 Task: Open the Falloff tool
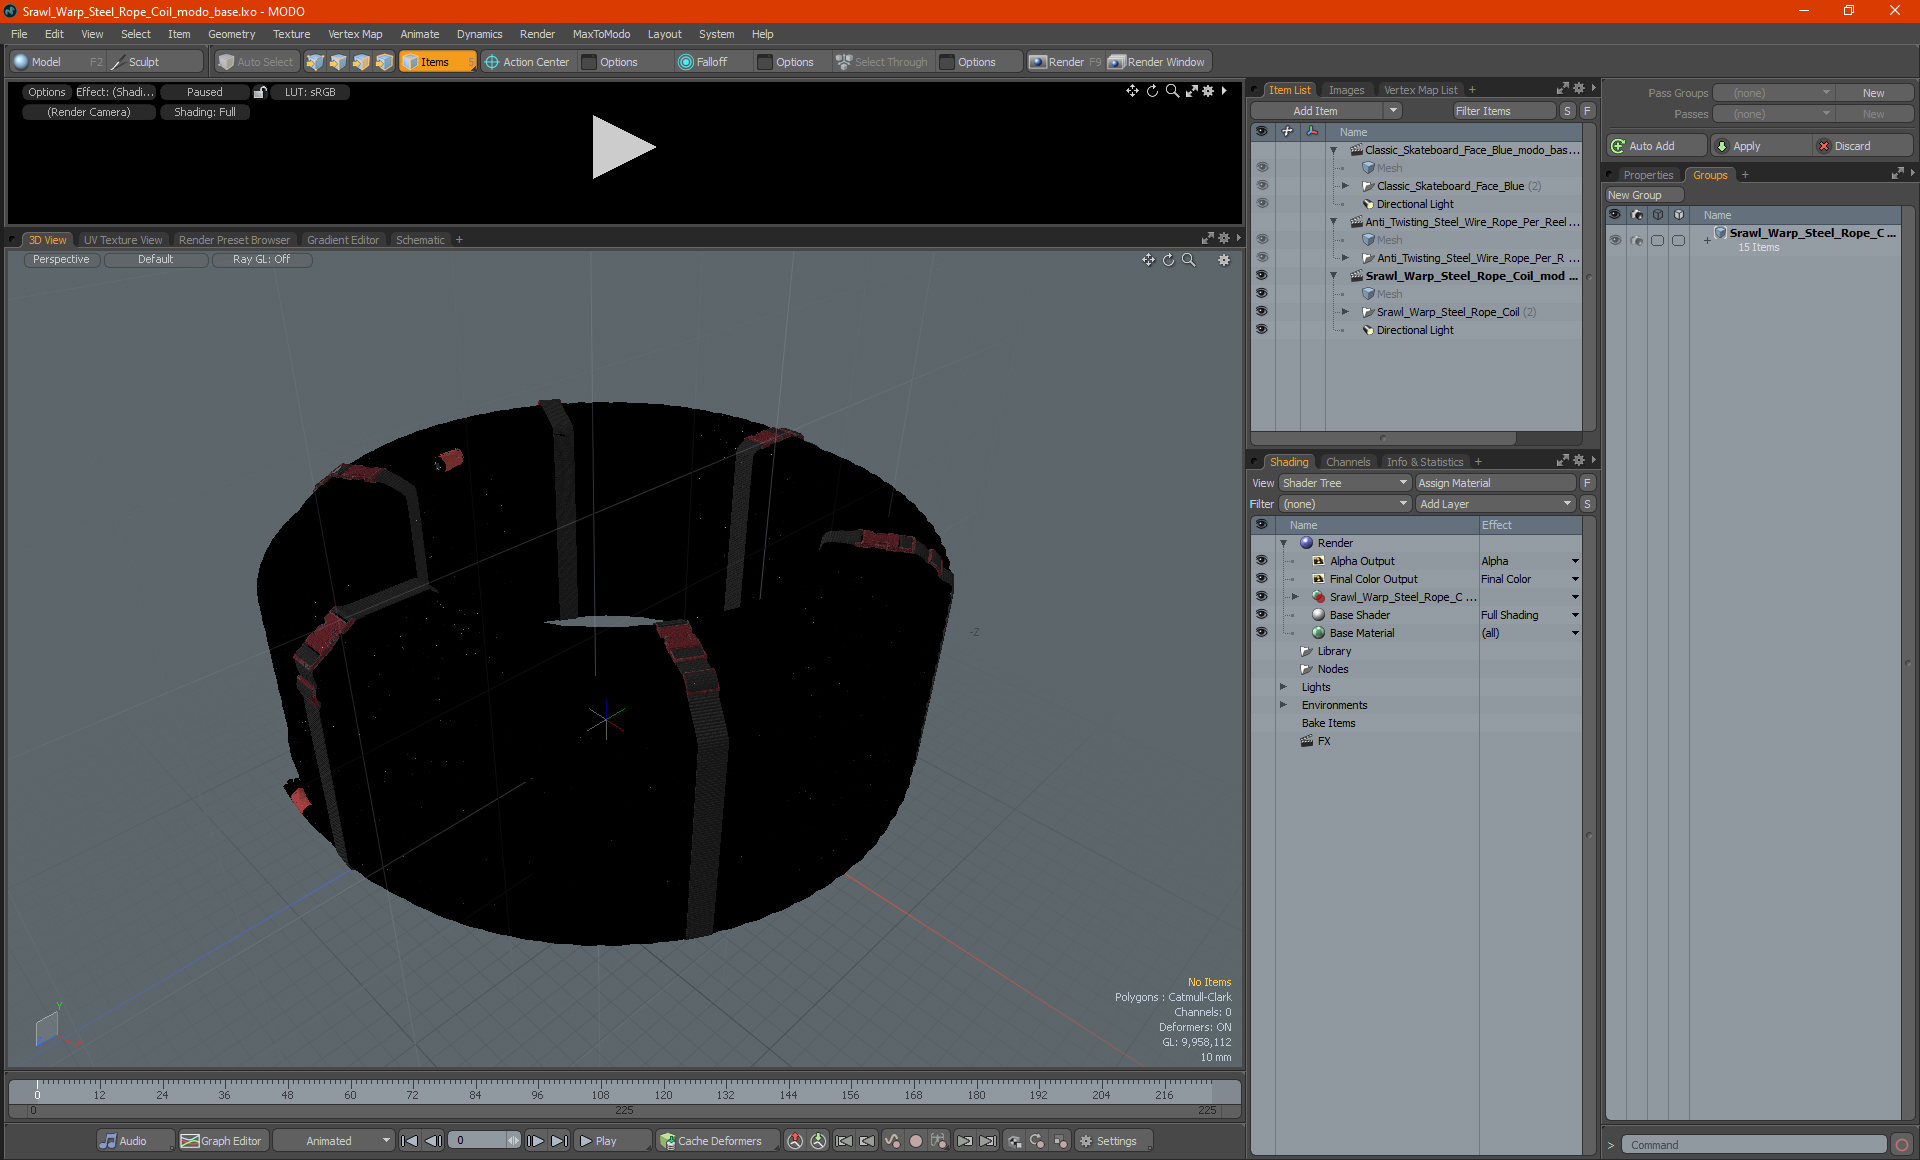click(x=702, y=62)
